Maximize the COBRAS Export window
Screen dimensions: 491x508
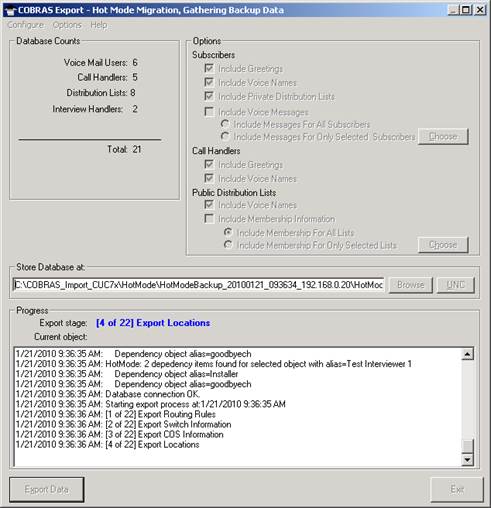pyautogui.click(x=465, y=10)
